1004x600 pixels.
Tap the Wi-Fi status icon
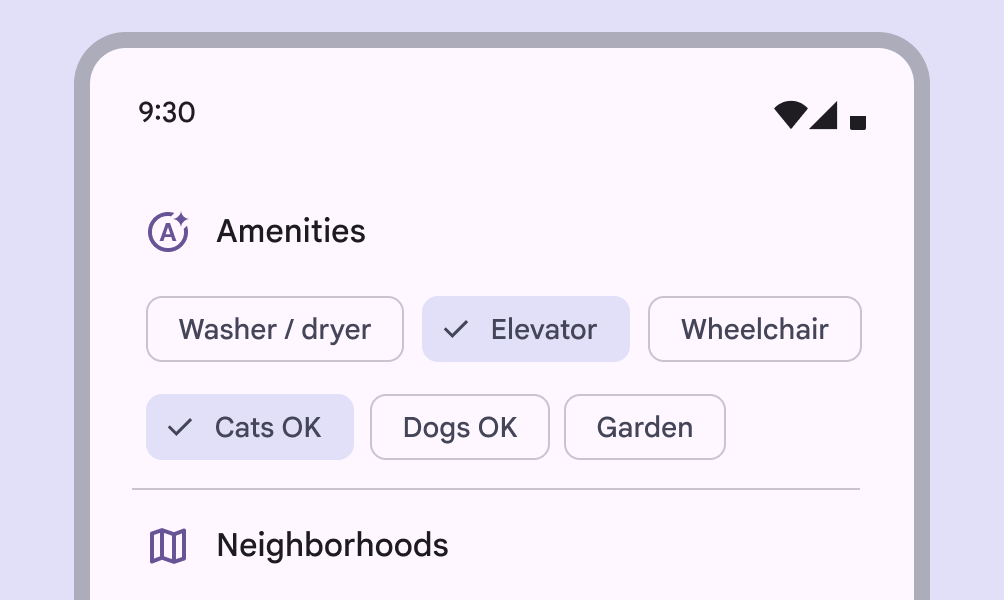(791, 116)
